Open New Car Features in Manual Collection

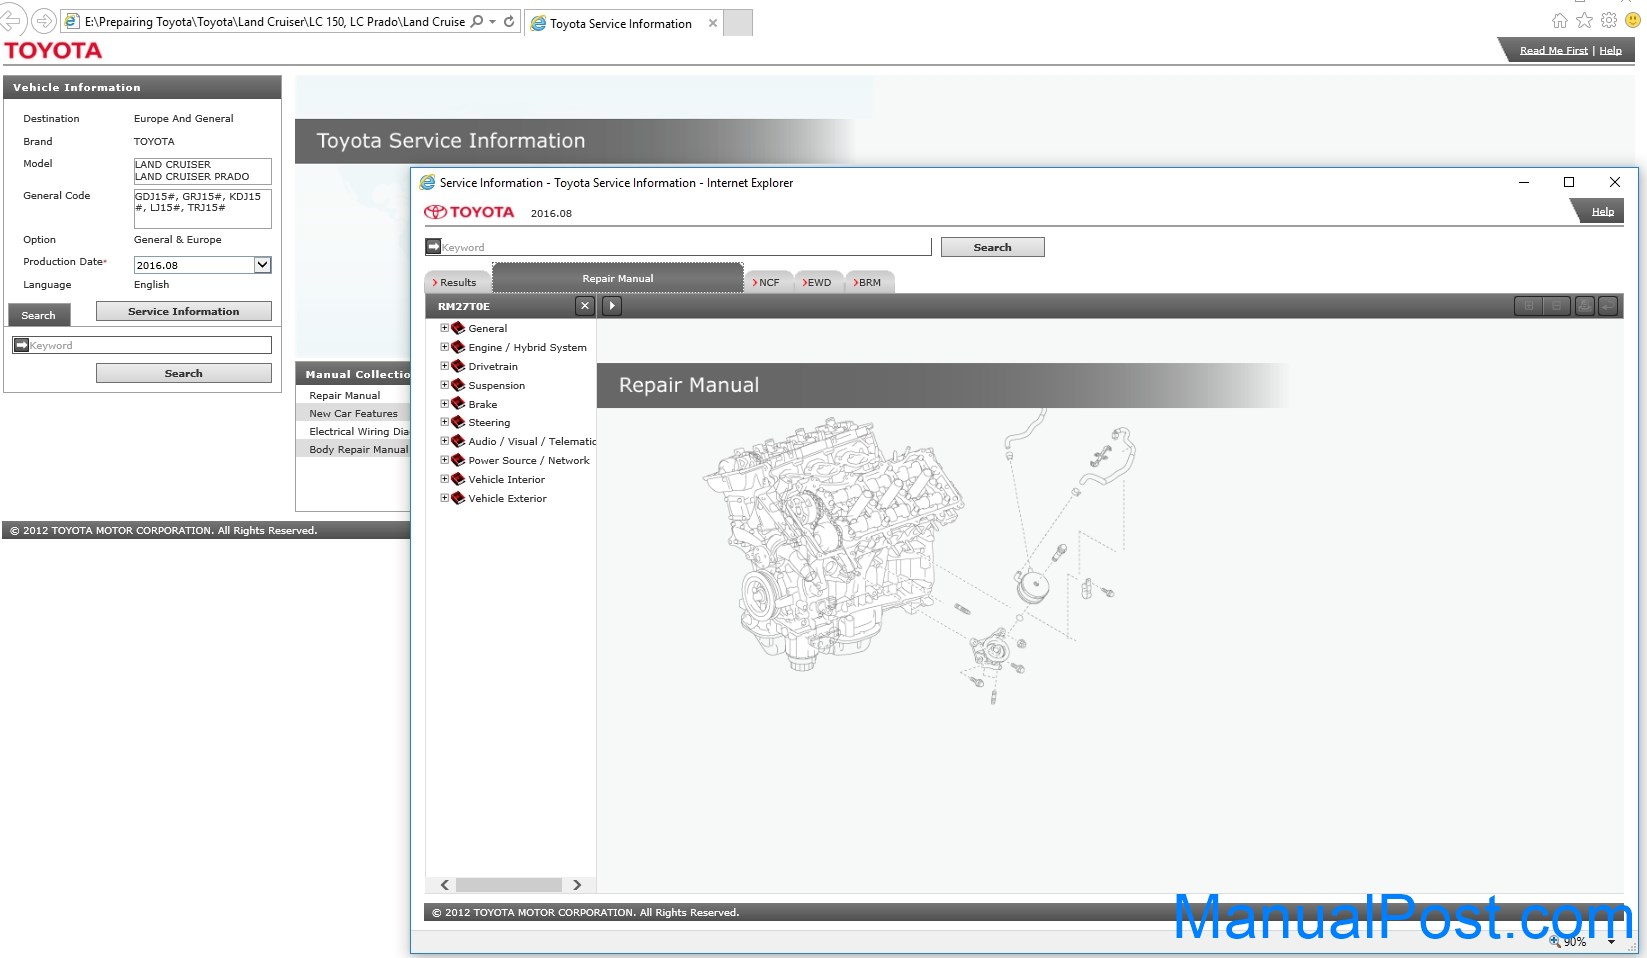tap(353, 413)
